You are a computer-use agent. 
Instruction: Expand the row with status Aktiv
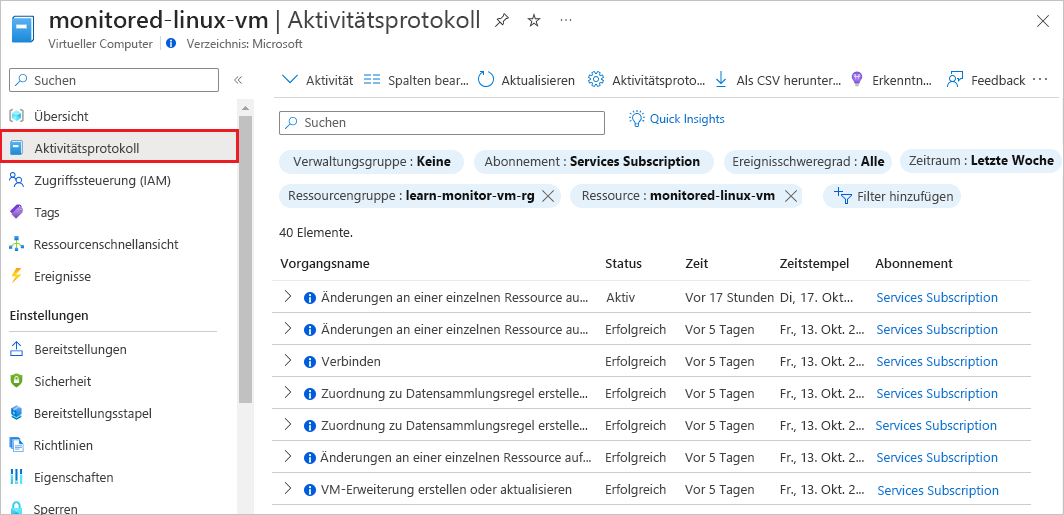[x=288, y=297]
